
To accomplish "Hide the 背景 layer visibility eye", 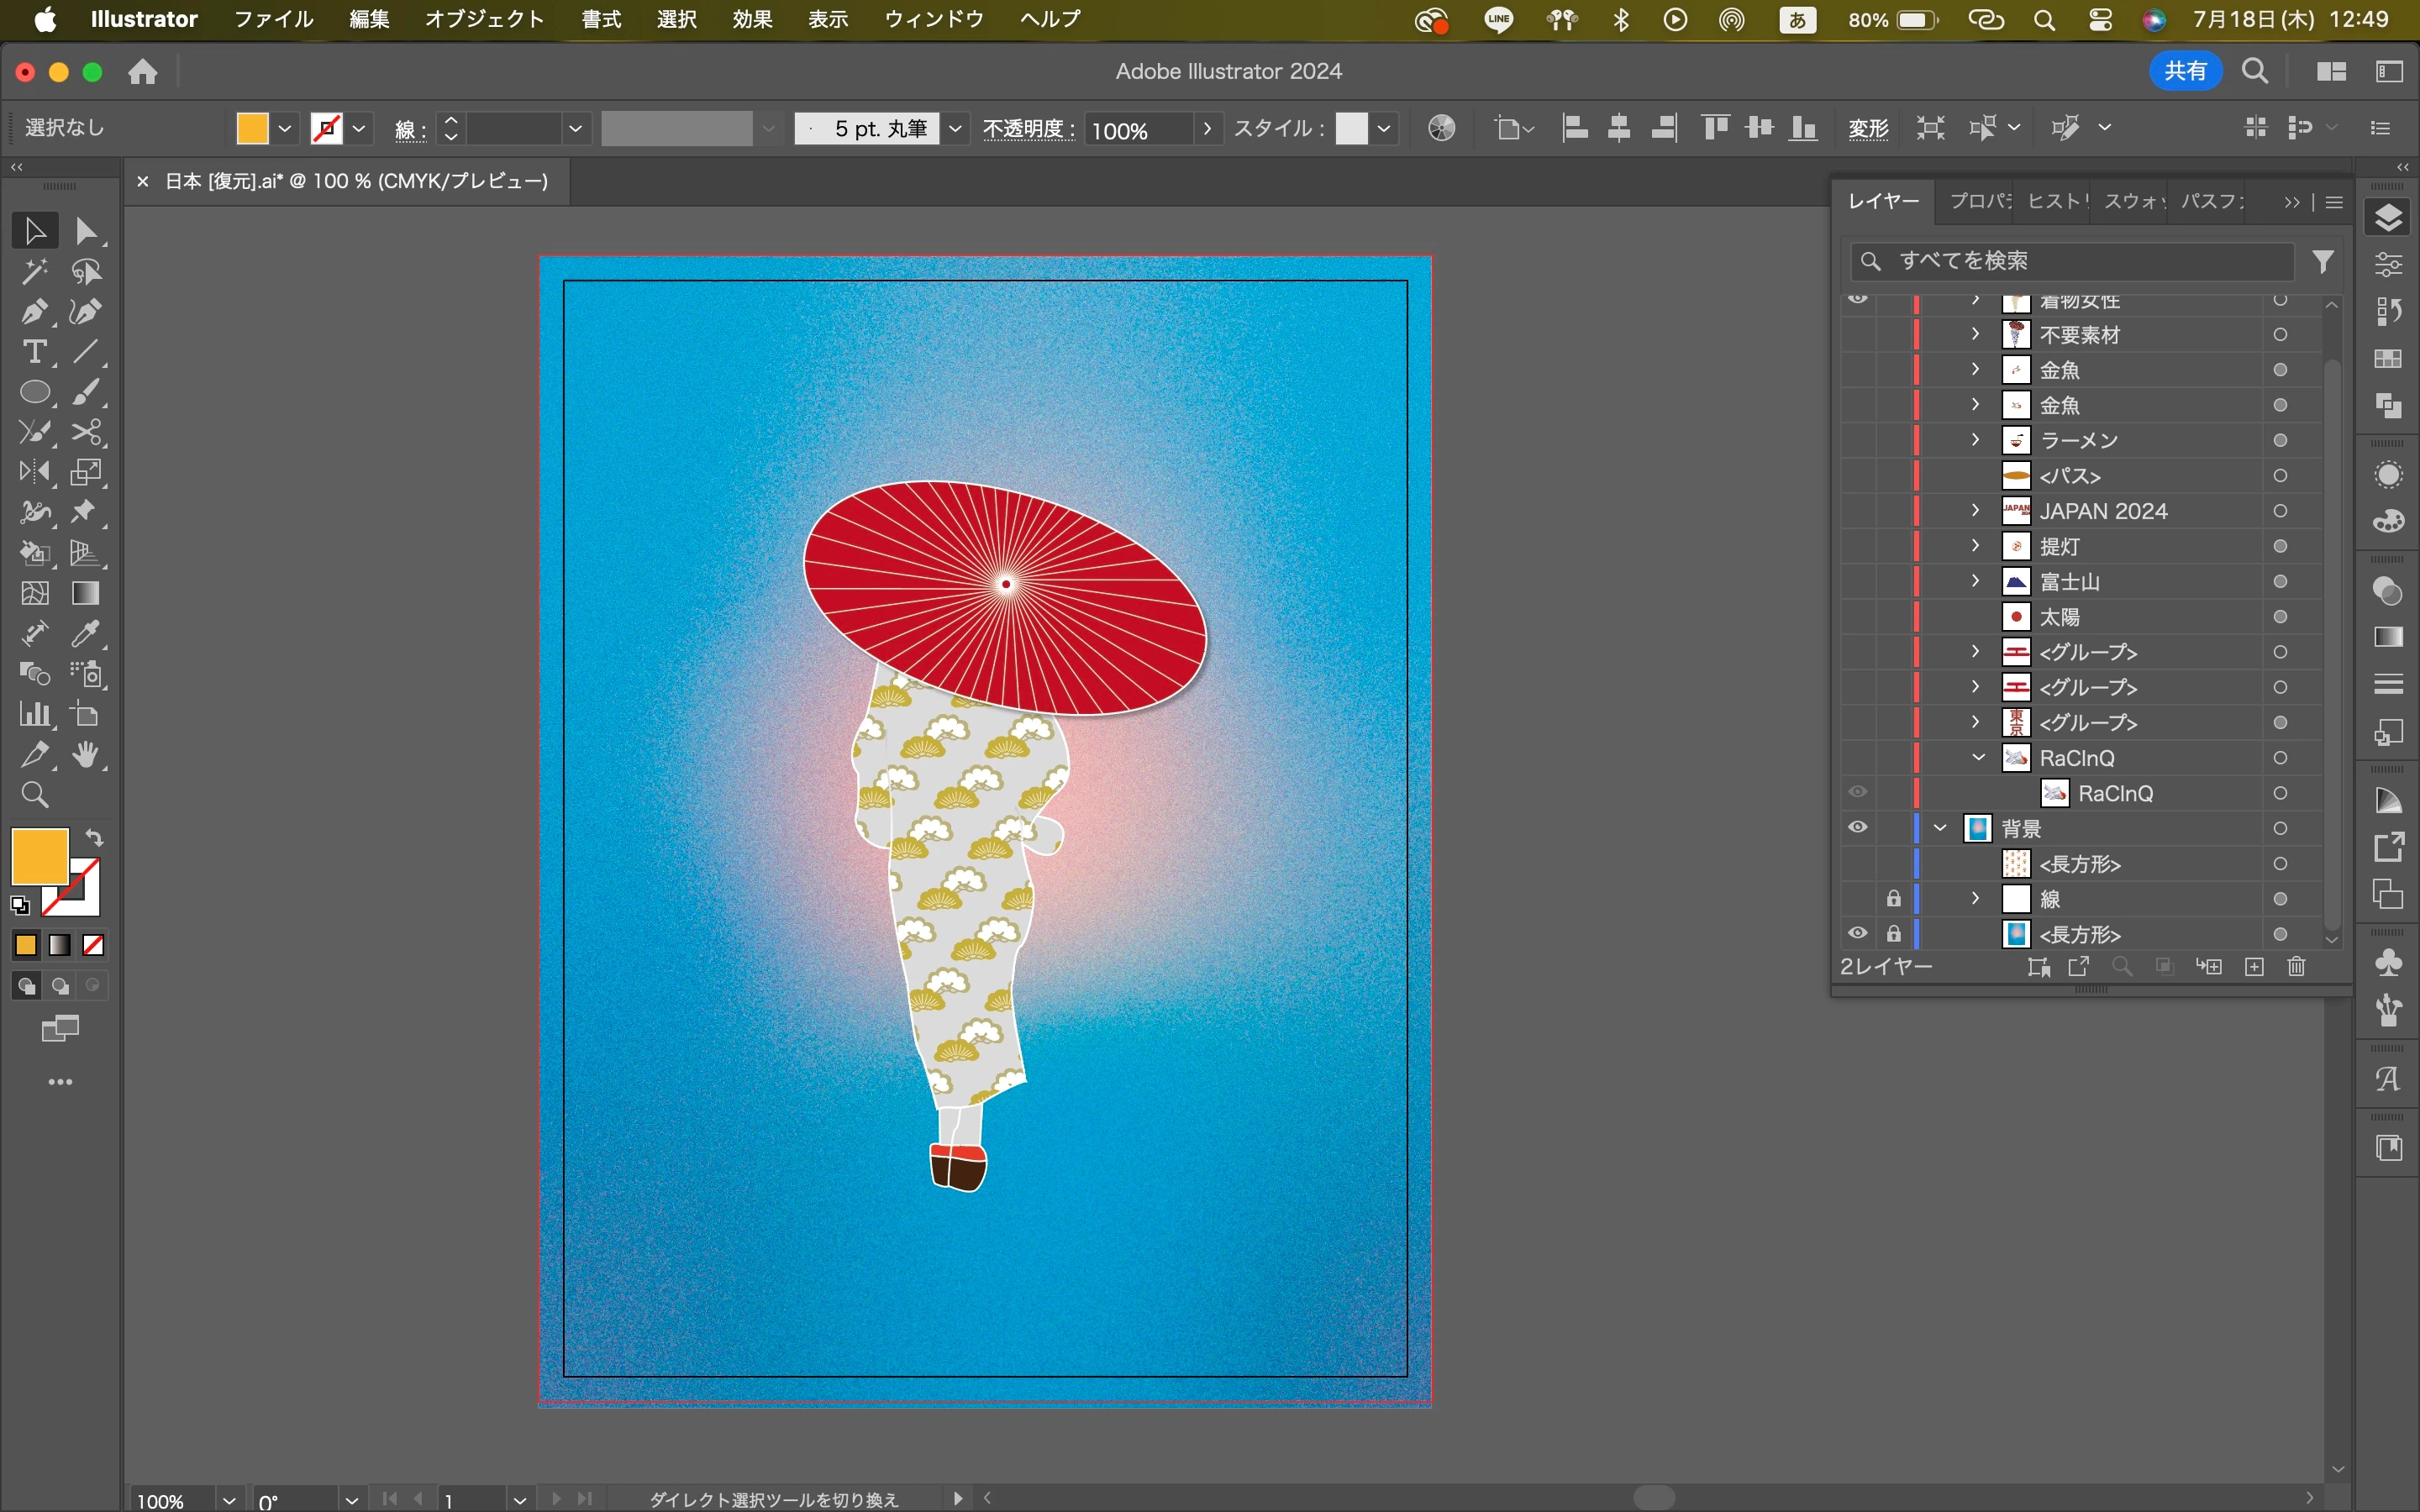I will (x=1857, y=828).
